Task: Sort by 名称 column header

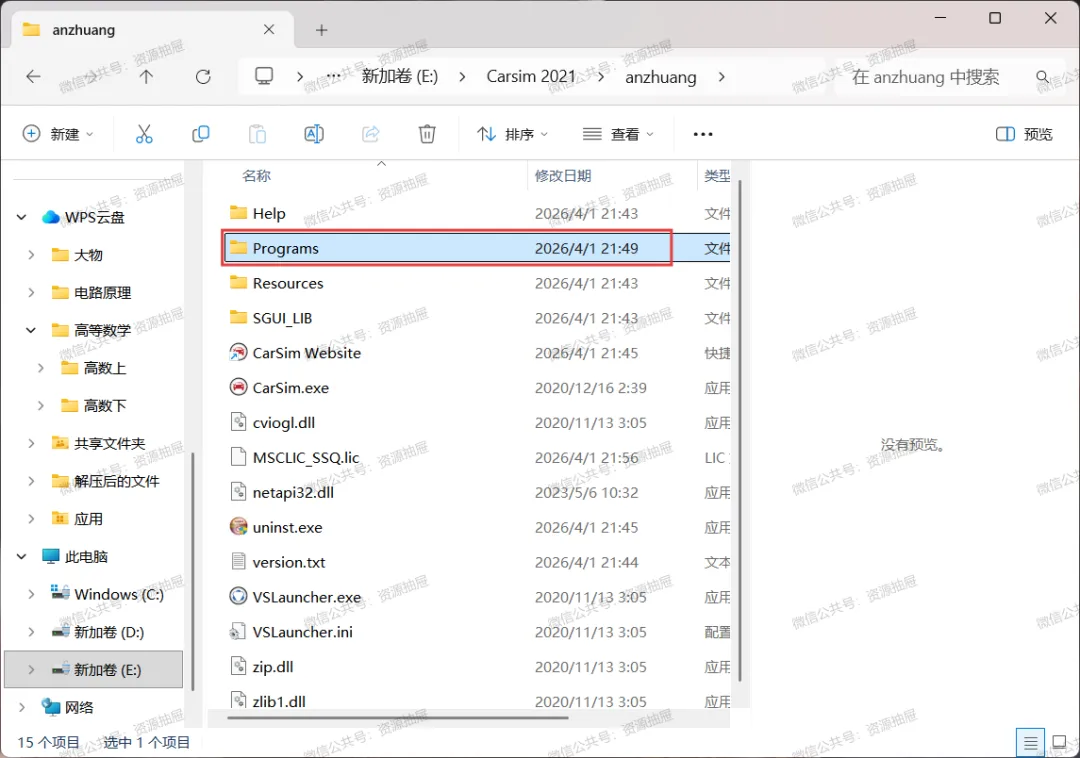Action: click(x=256, y=176)
